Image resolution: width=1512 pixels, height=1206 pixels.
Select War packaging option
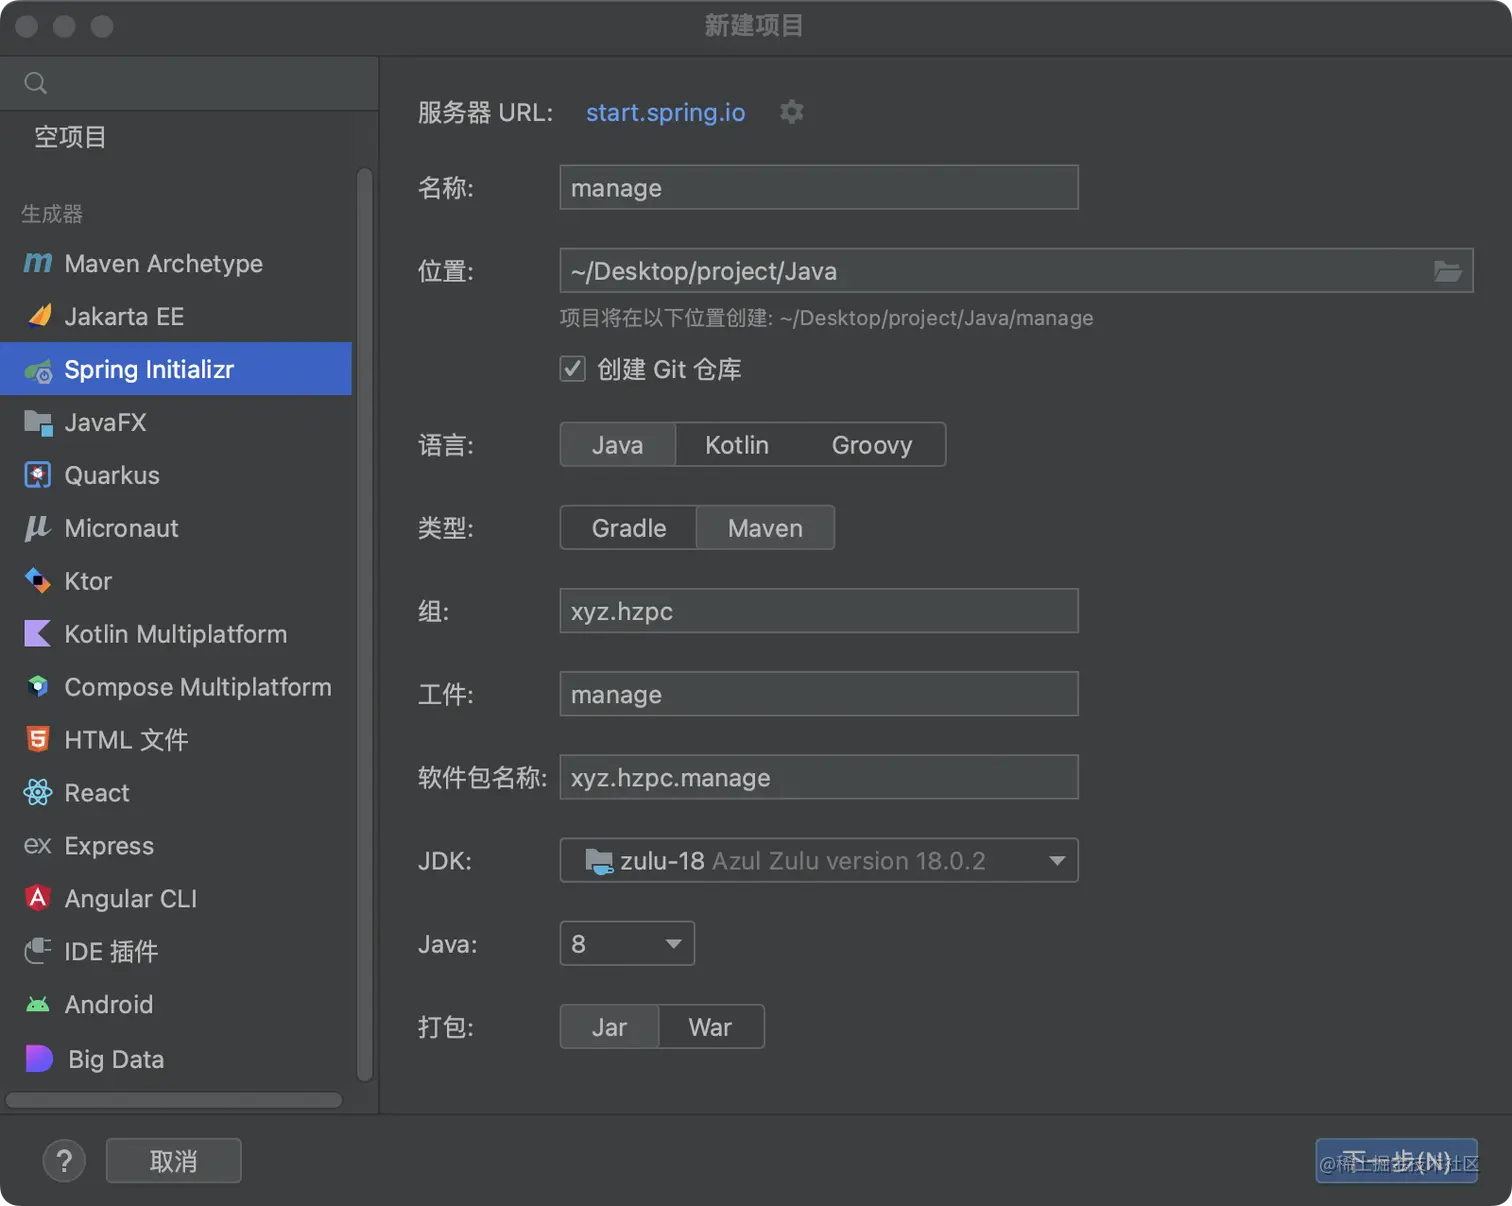click(711, 1027)
